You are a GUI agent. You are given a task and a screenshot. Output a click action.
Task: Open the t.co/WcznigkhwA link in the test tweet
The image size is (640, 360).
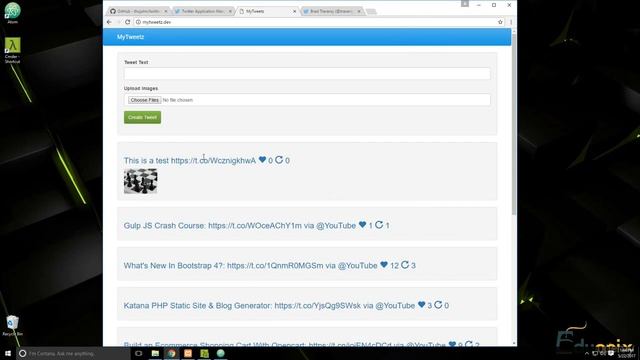point(213,160)
